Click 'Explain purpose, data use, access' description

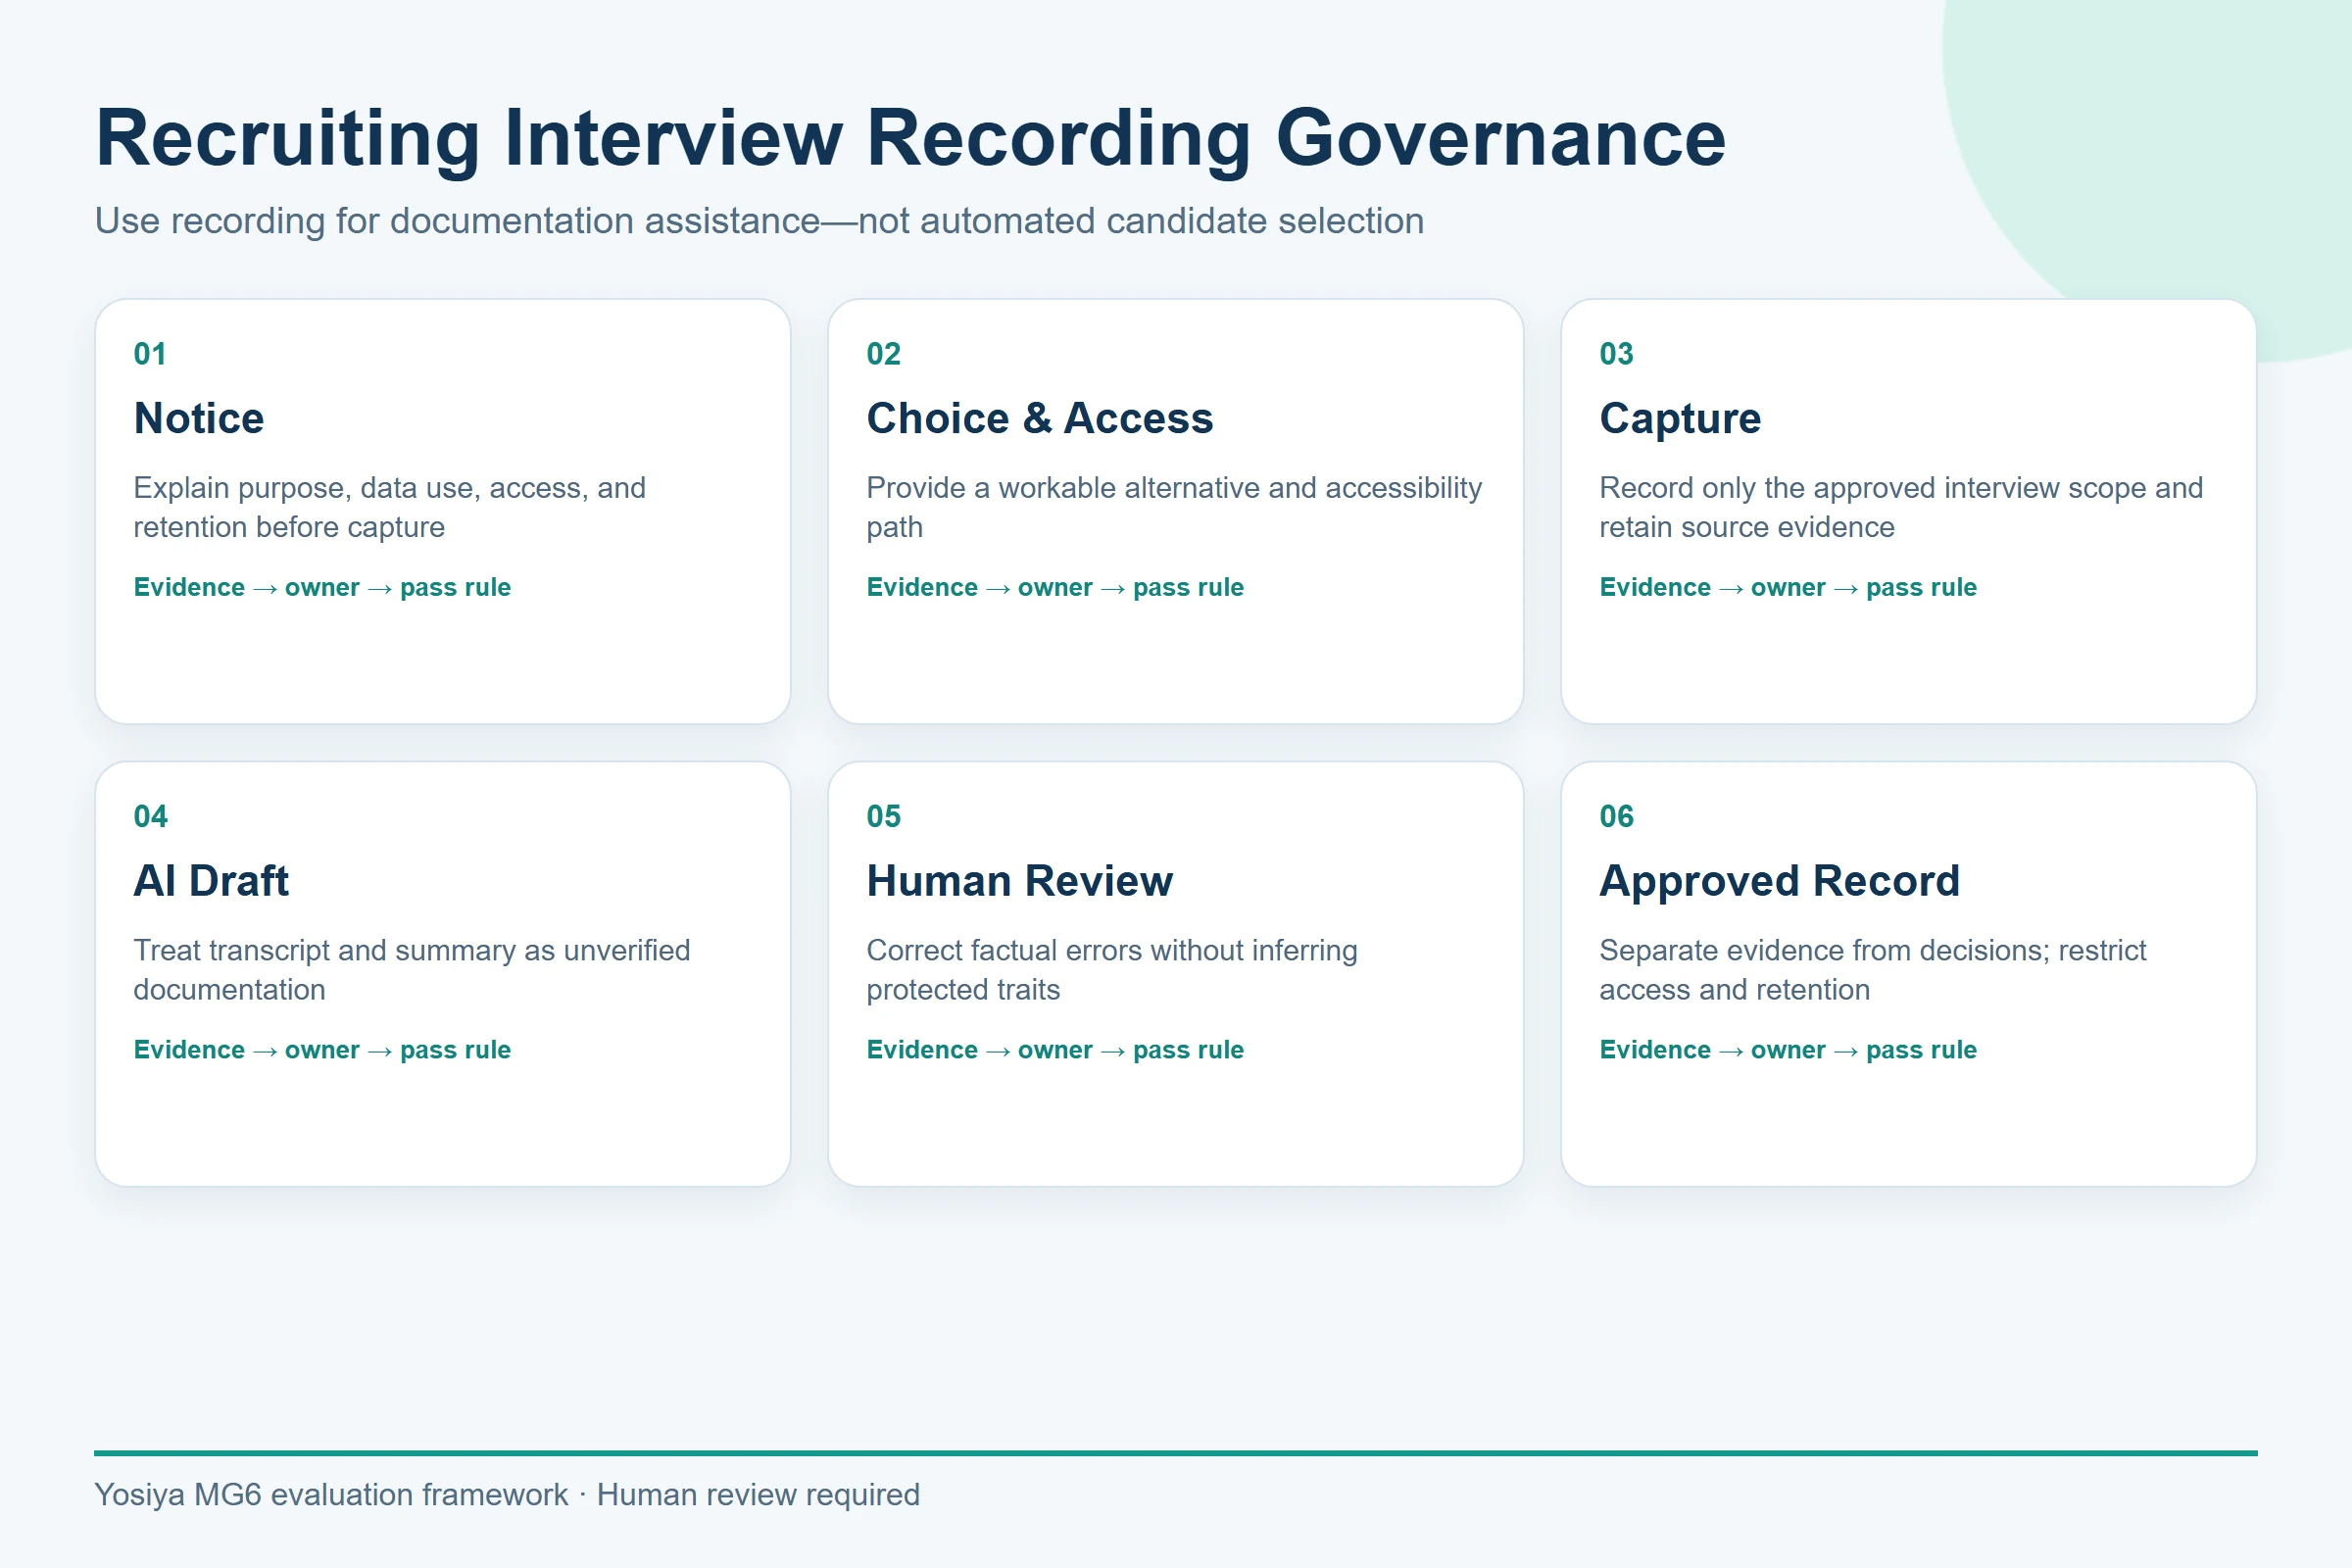390,507
